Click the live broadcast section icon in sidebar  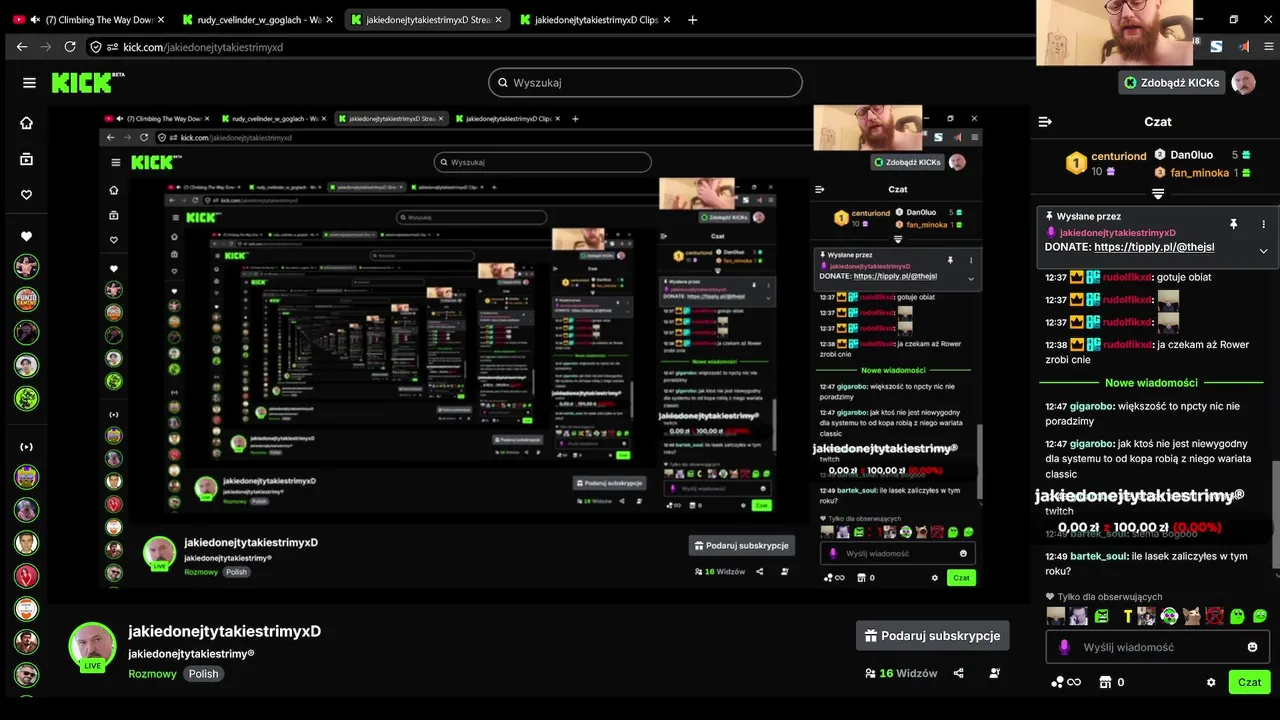27,447
